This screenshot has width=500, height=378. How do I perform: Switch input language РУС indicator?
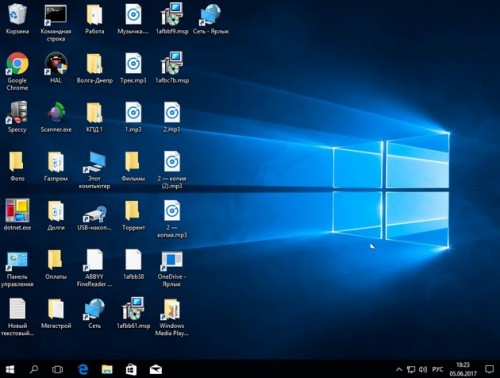click(438, 369)
